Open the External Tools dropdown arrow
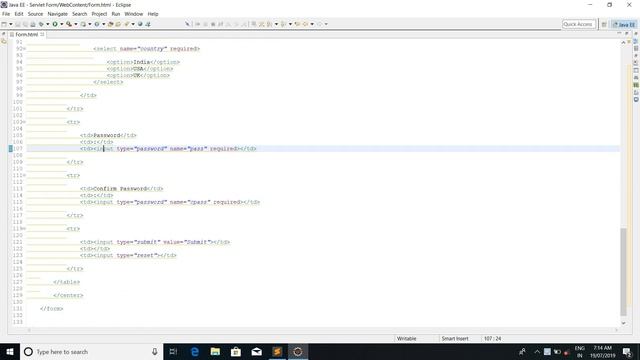 pos(76,24)
